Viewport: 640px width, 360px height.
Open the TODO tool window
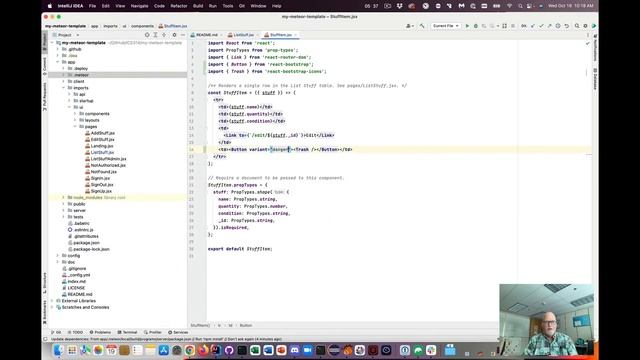[75, 332]
